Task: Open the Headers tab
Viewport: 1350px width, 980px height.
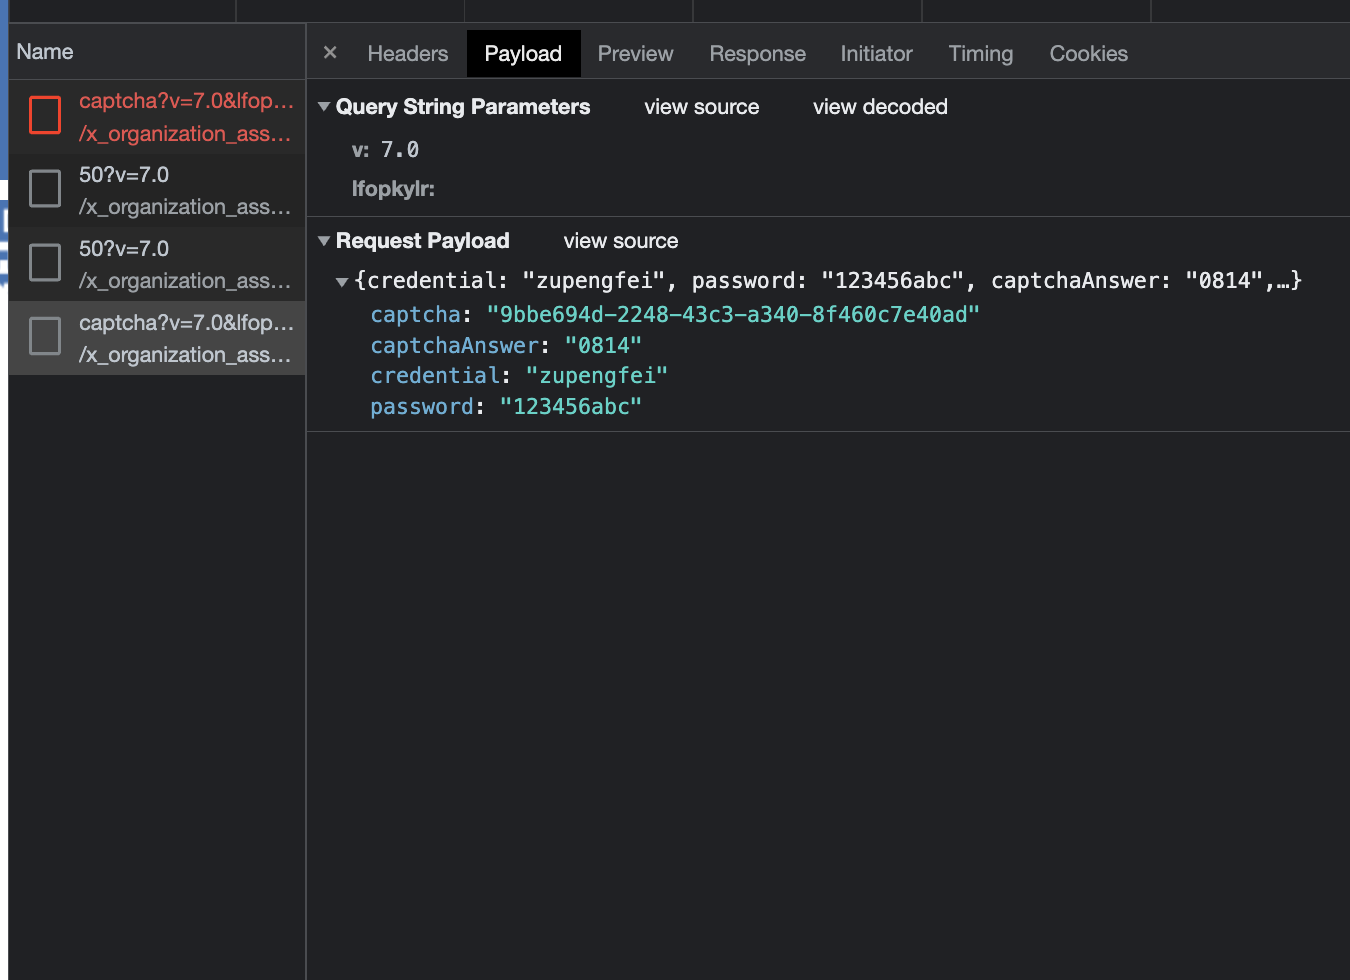Action: [407, 54]
